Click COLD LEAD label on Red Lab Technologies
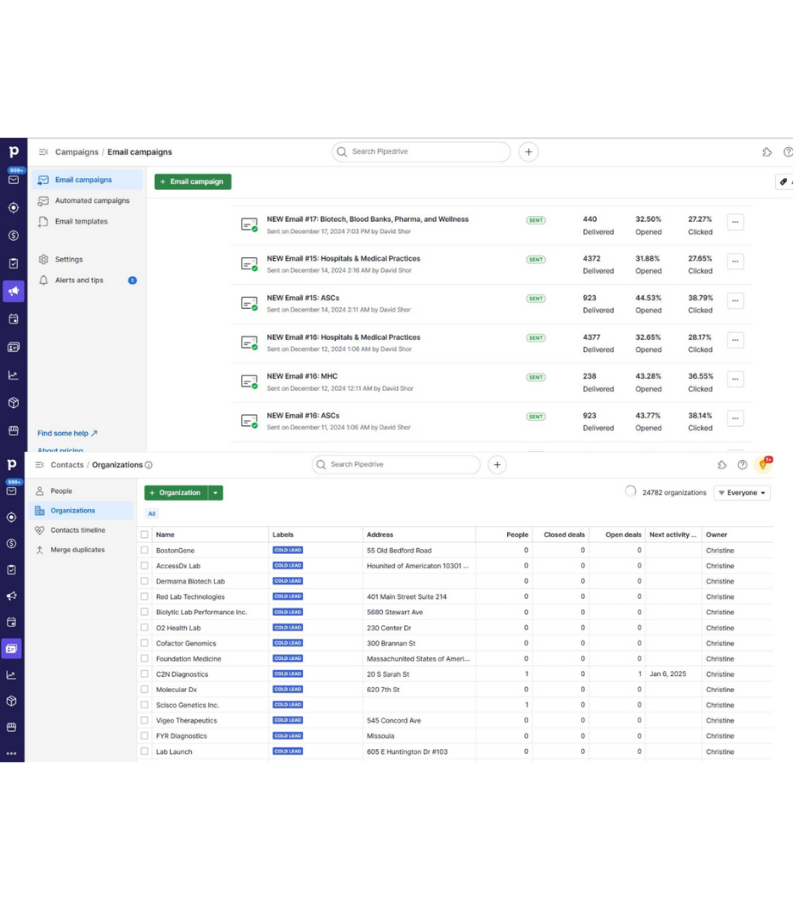Viewport: 800px width, 900px height. click(x=287, y=596)
